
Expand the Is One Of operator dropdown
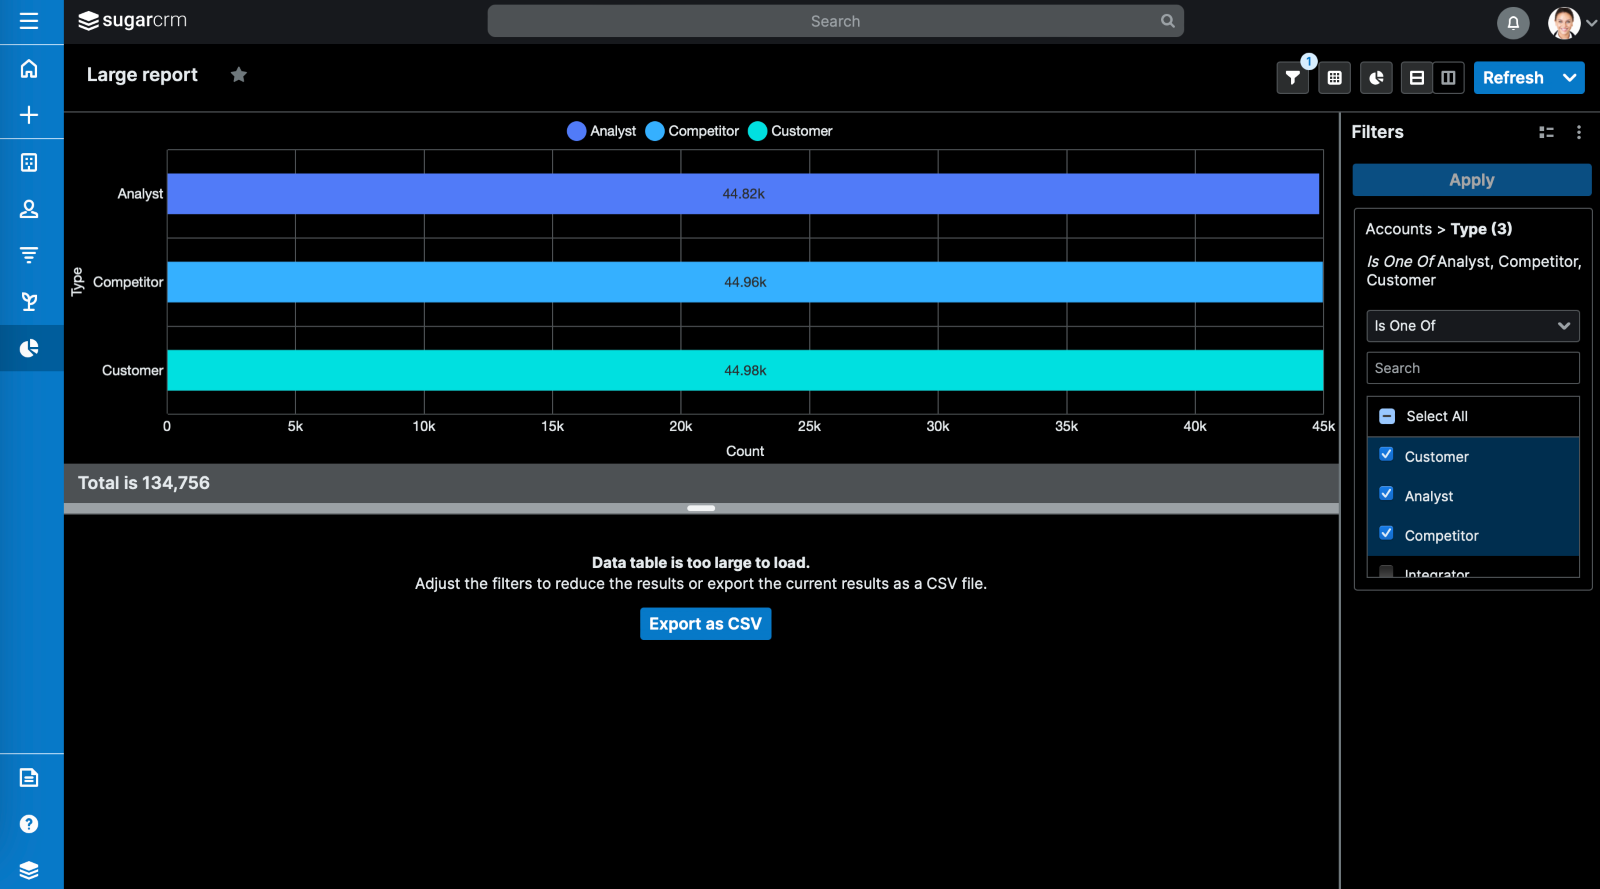[x=1472, y=326]
